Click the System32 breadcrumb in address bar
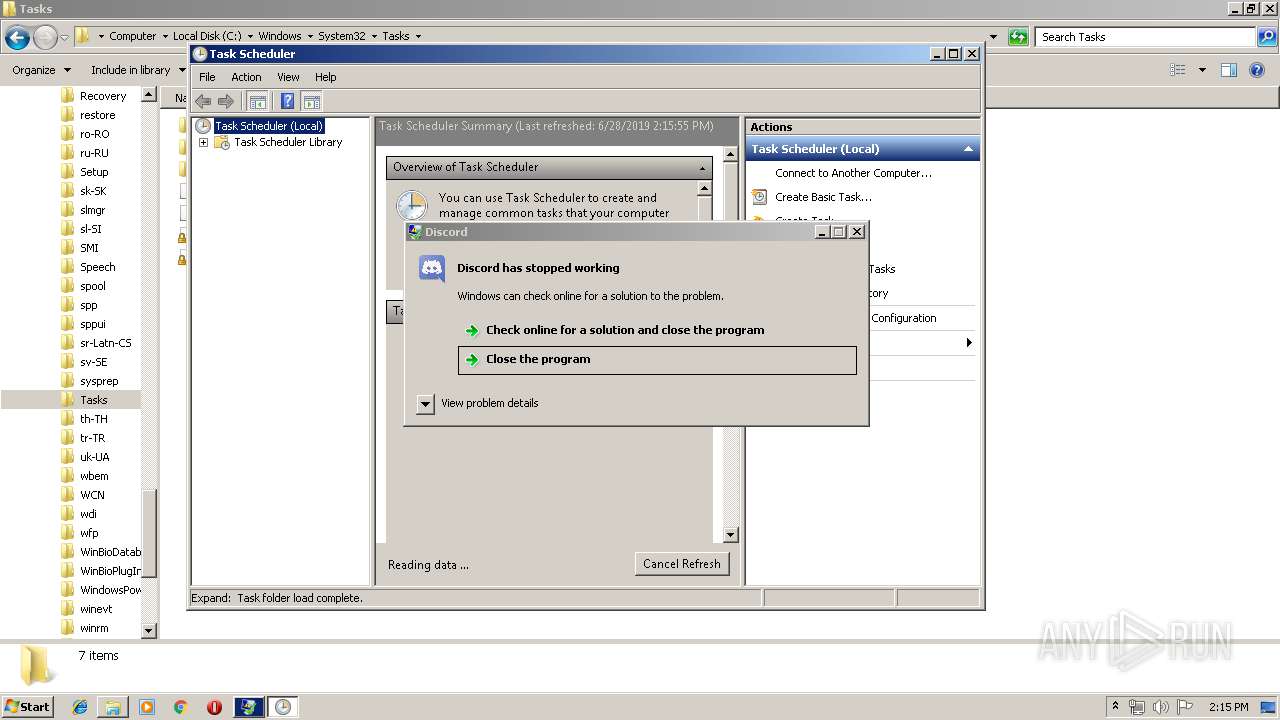Viewport: 1280px width, 720px height. (341, 36)
